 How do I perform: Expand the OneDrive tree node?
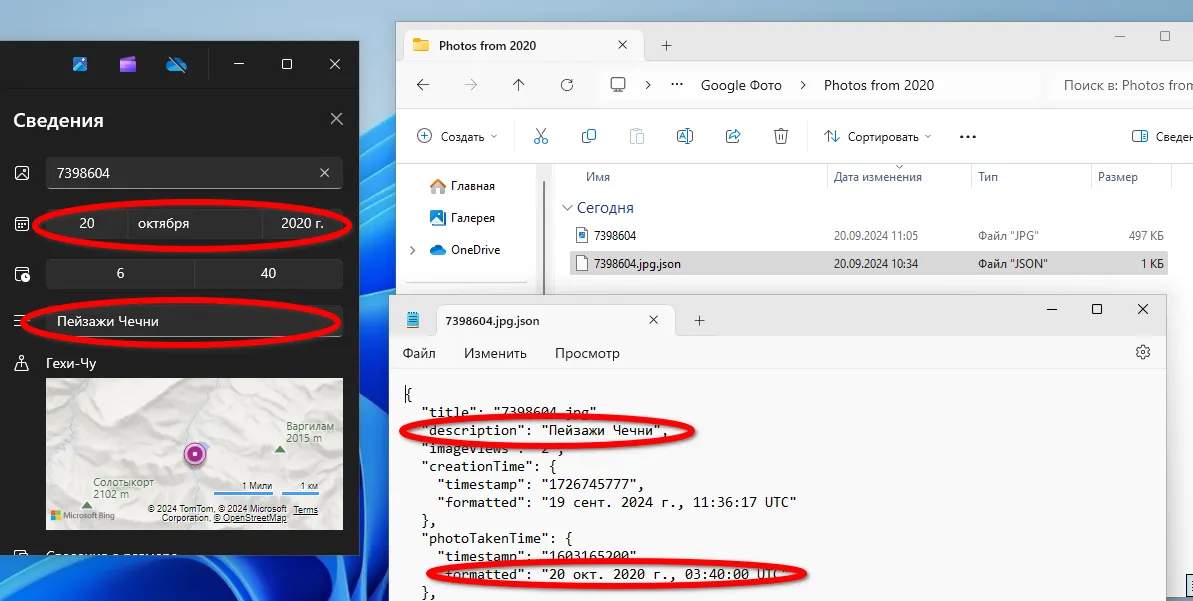413,250
